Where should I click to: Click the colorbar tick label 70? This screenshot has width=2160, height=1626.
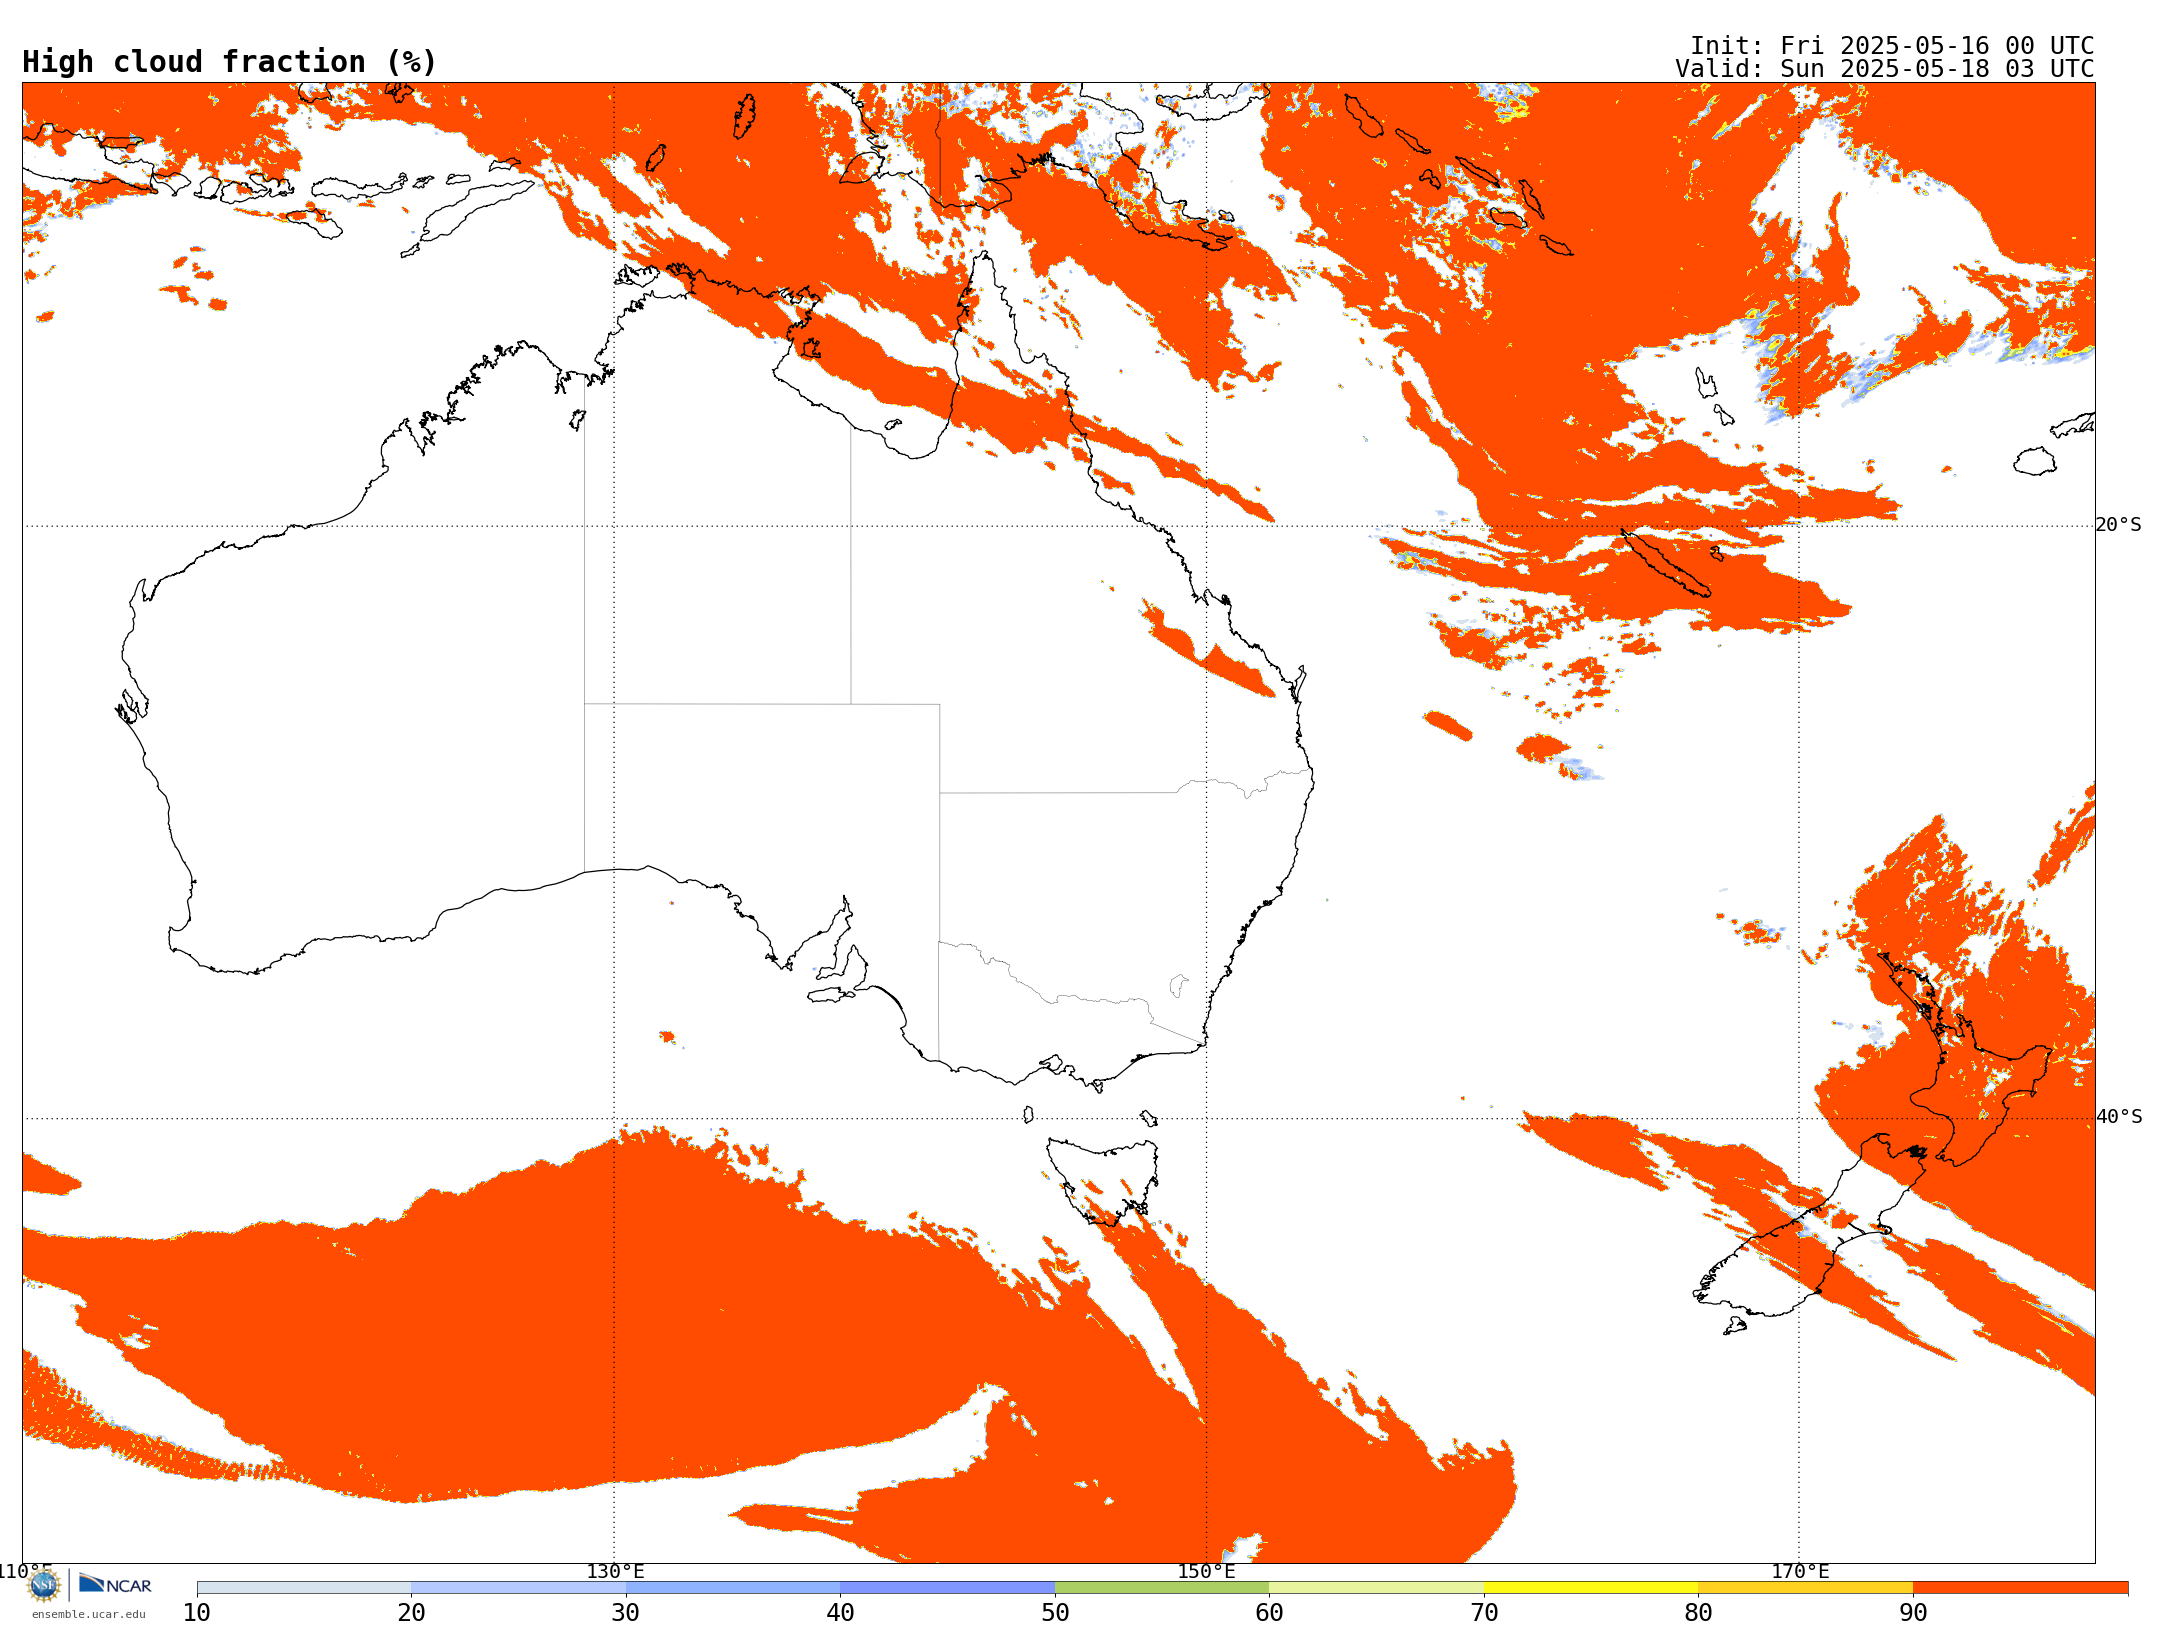point(1484,1613)
